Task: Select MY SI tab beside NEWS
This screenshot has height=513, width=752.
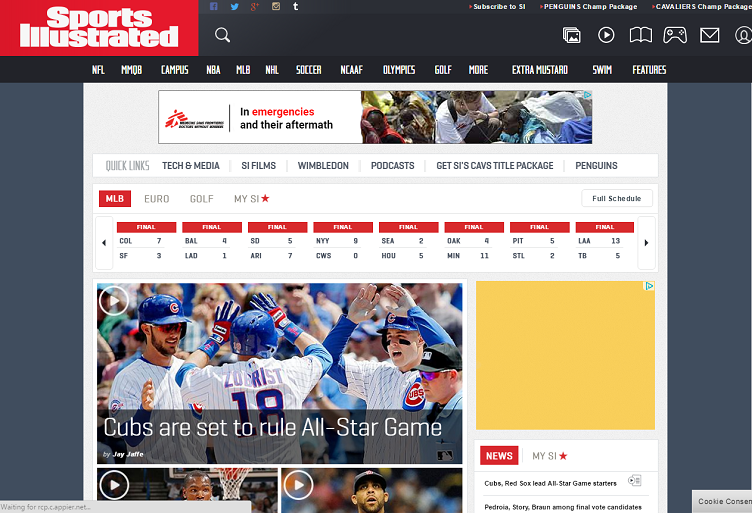Action: 550,456
